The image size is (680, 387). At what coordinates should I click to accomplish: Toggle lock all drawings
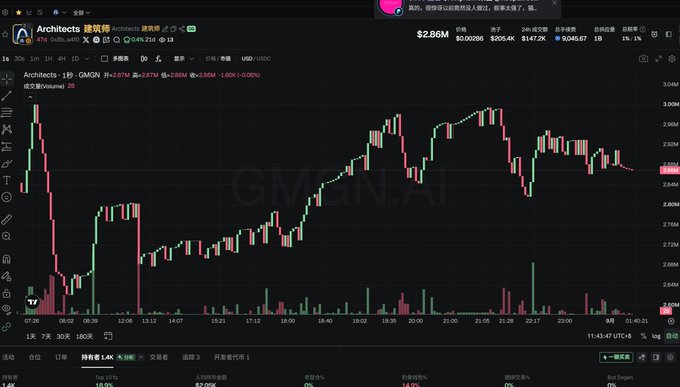7,293
